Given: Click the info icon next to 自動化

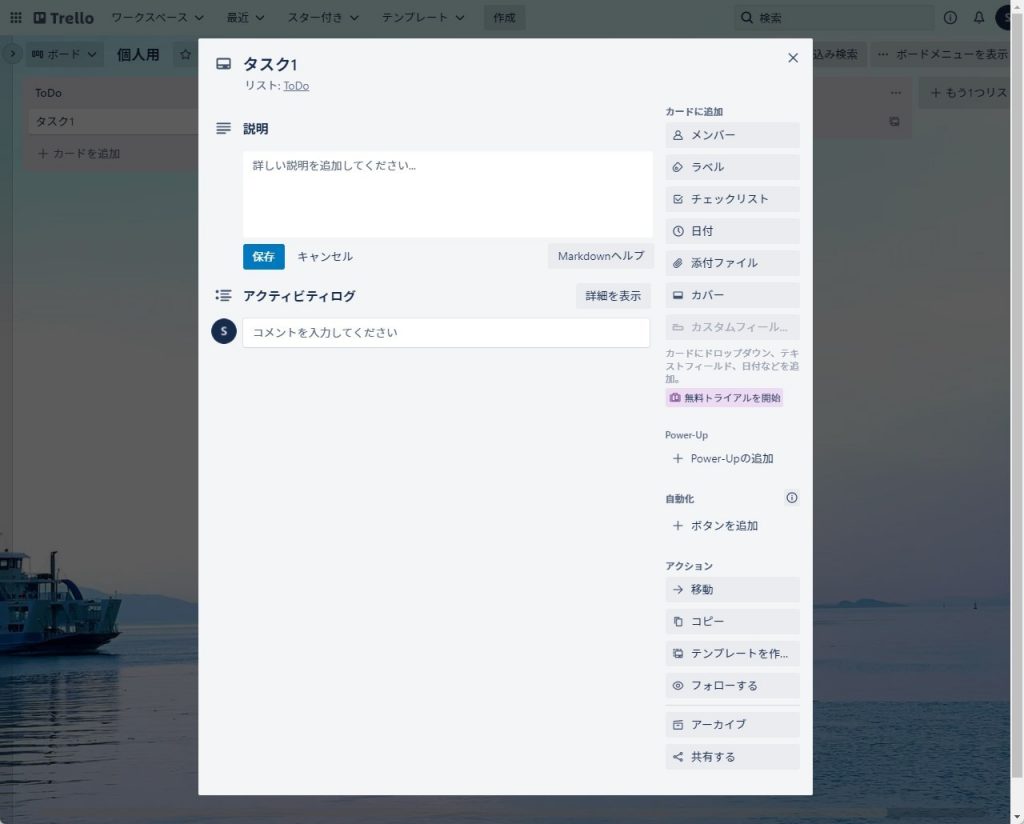Looking at the screenshot, I should point(792,498).
